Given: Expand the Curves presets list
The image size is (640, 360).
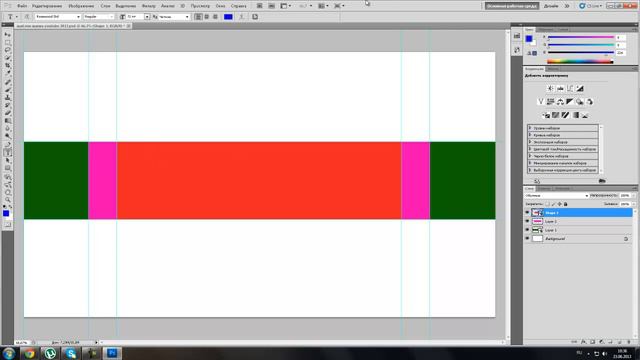Looking at the screenshot, I should point(530,135).
